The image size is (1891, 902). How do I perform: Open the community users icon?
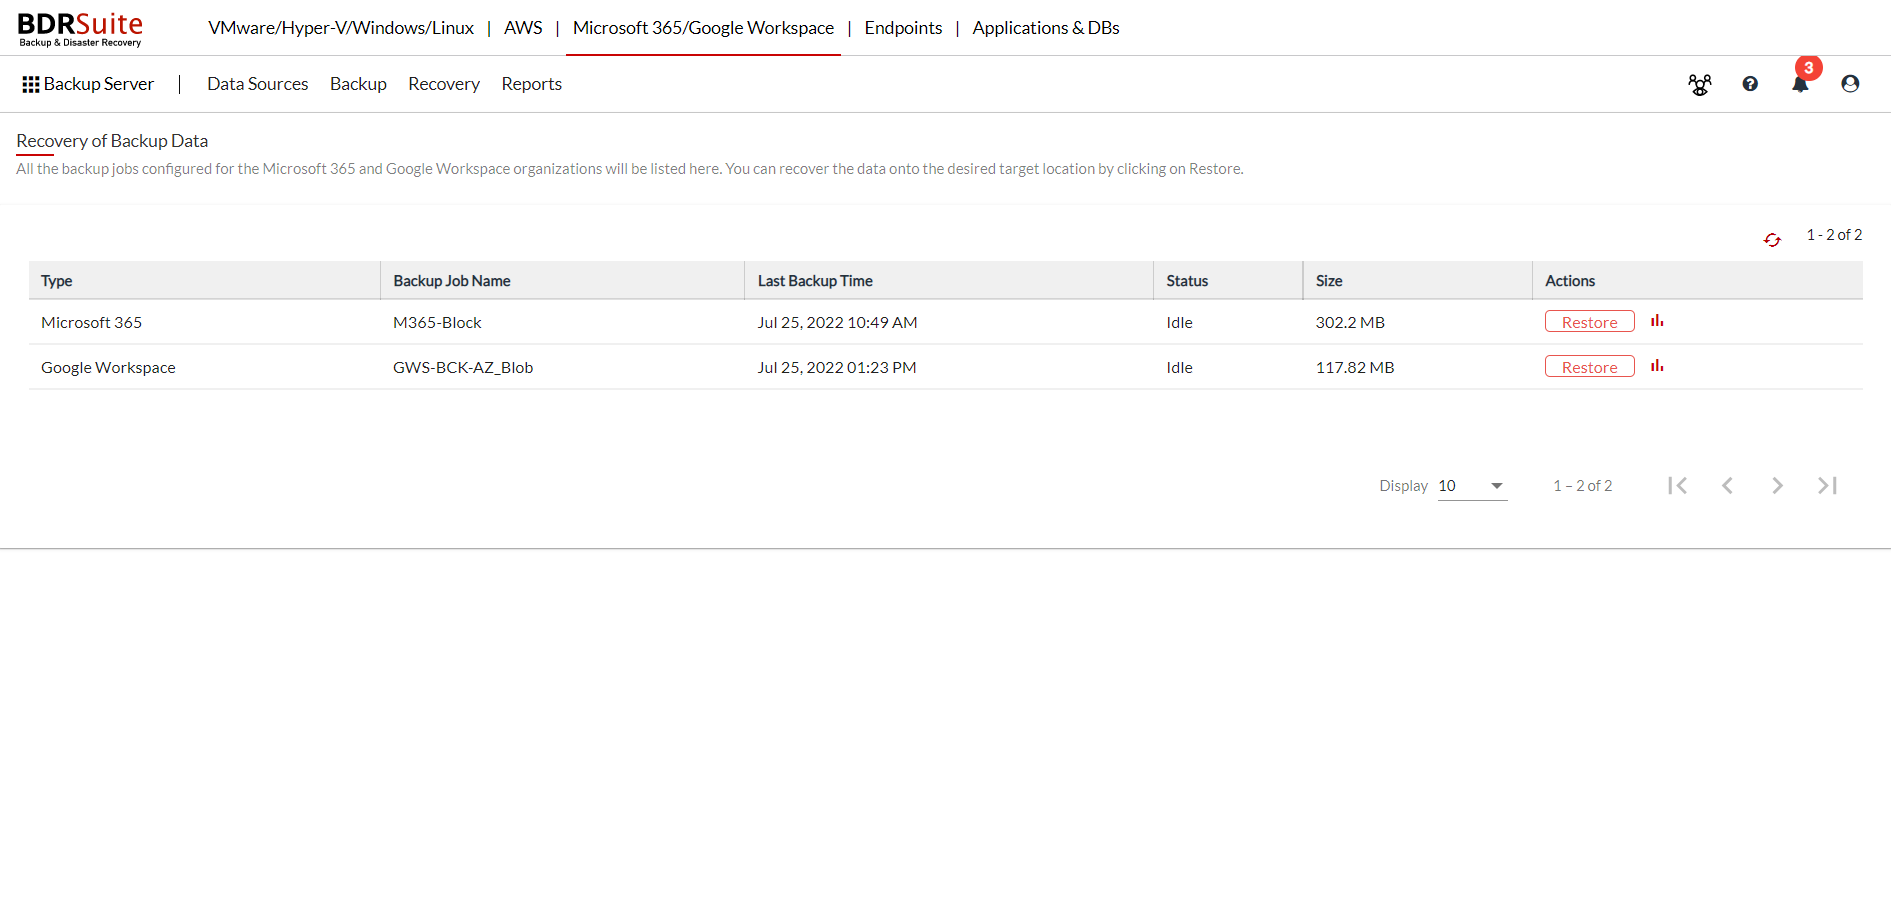tap(1700, 85)
